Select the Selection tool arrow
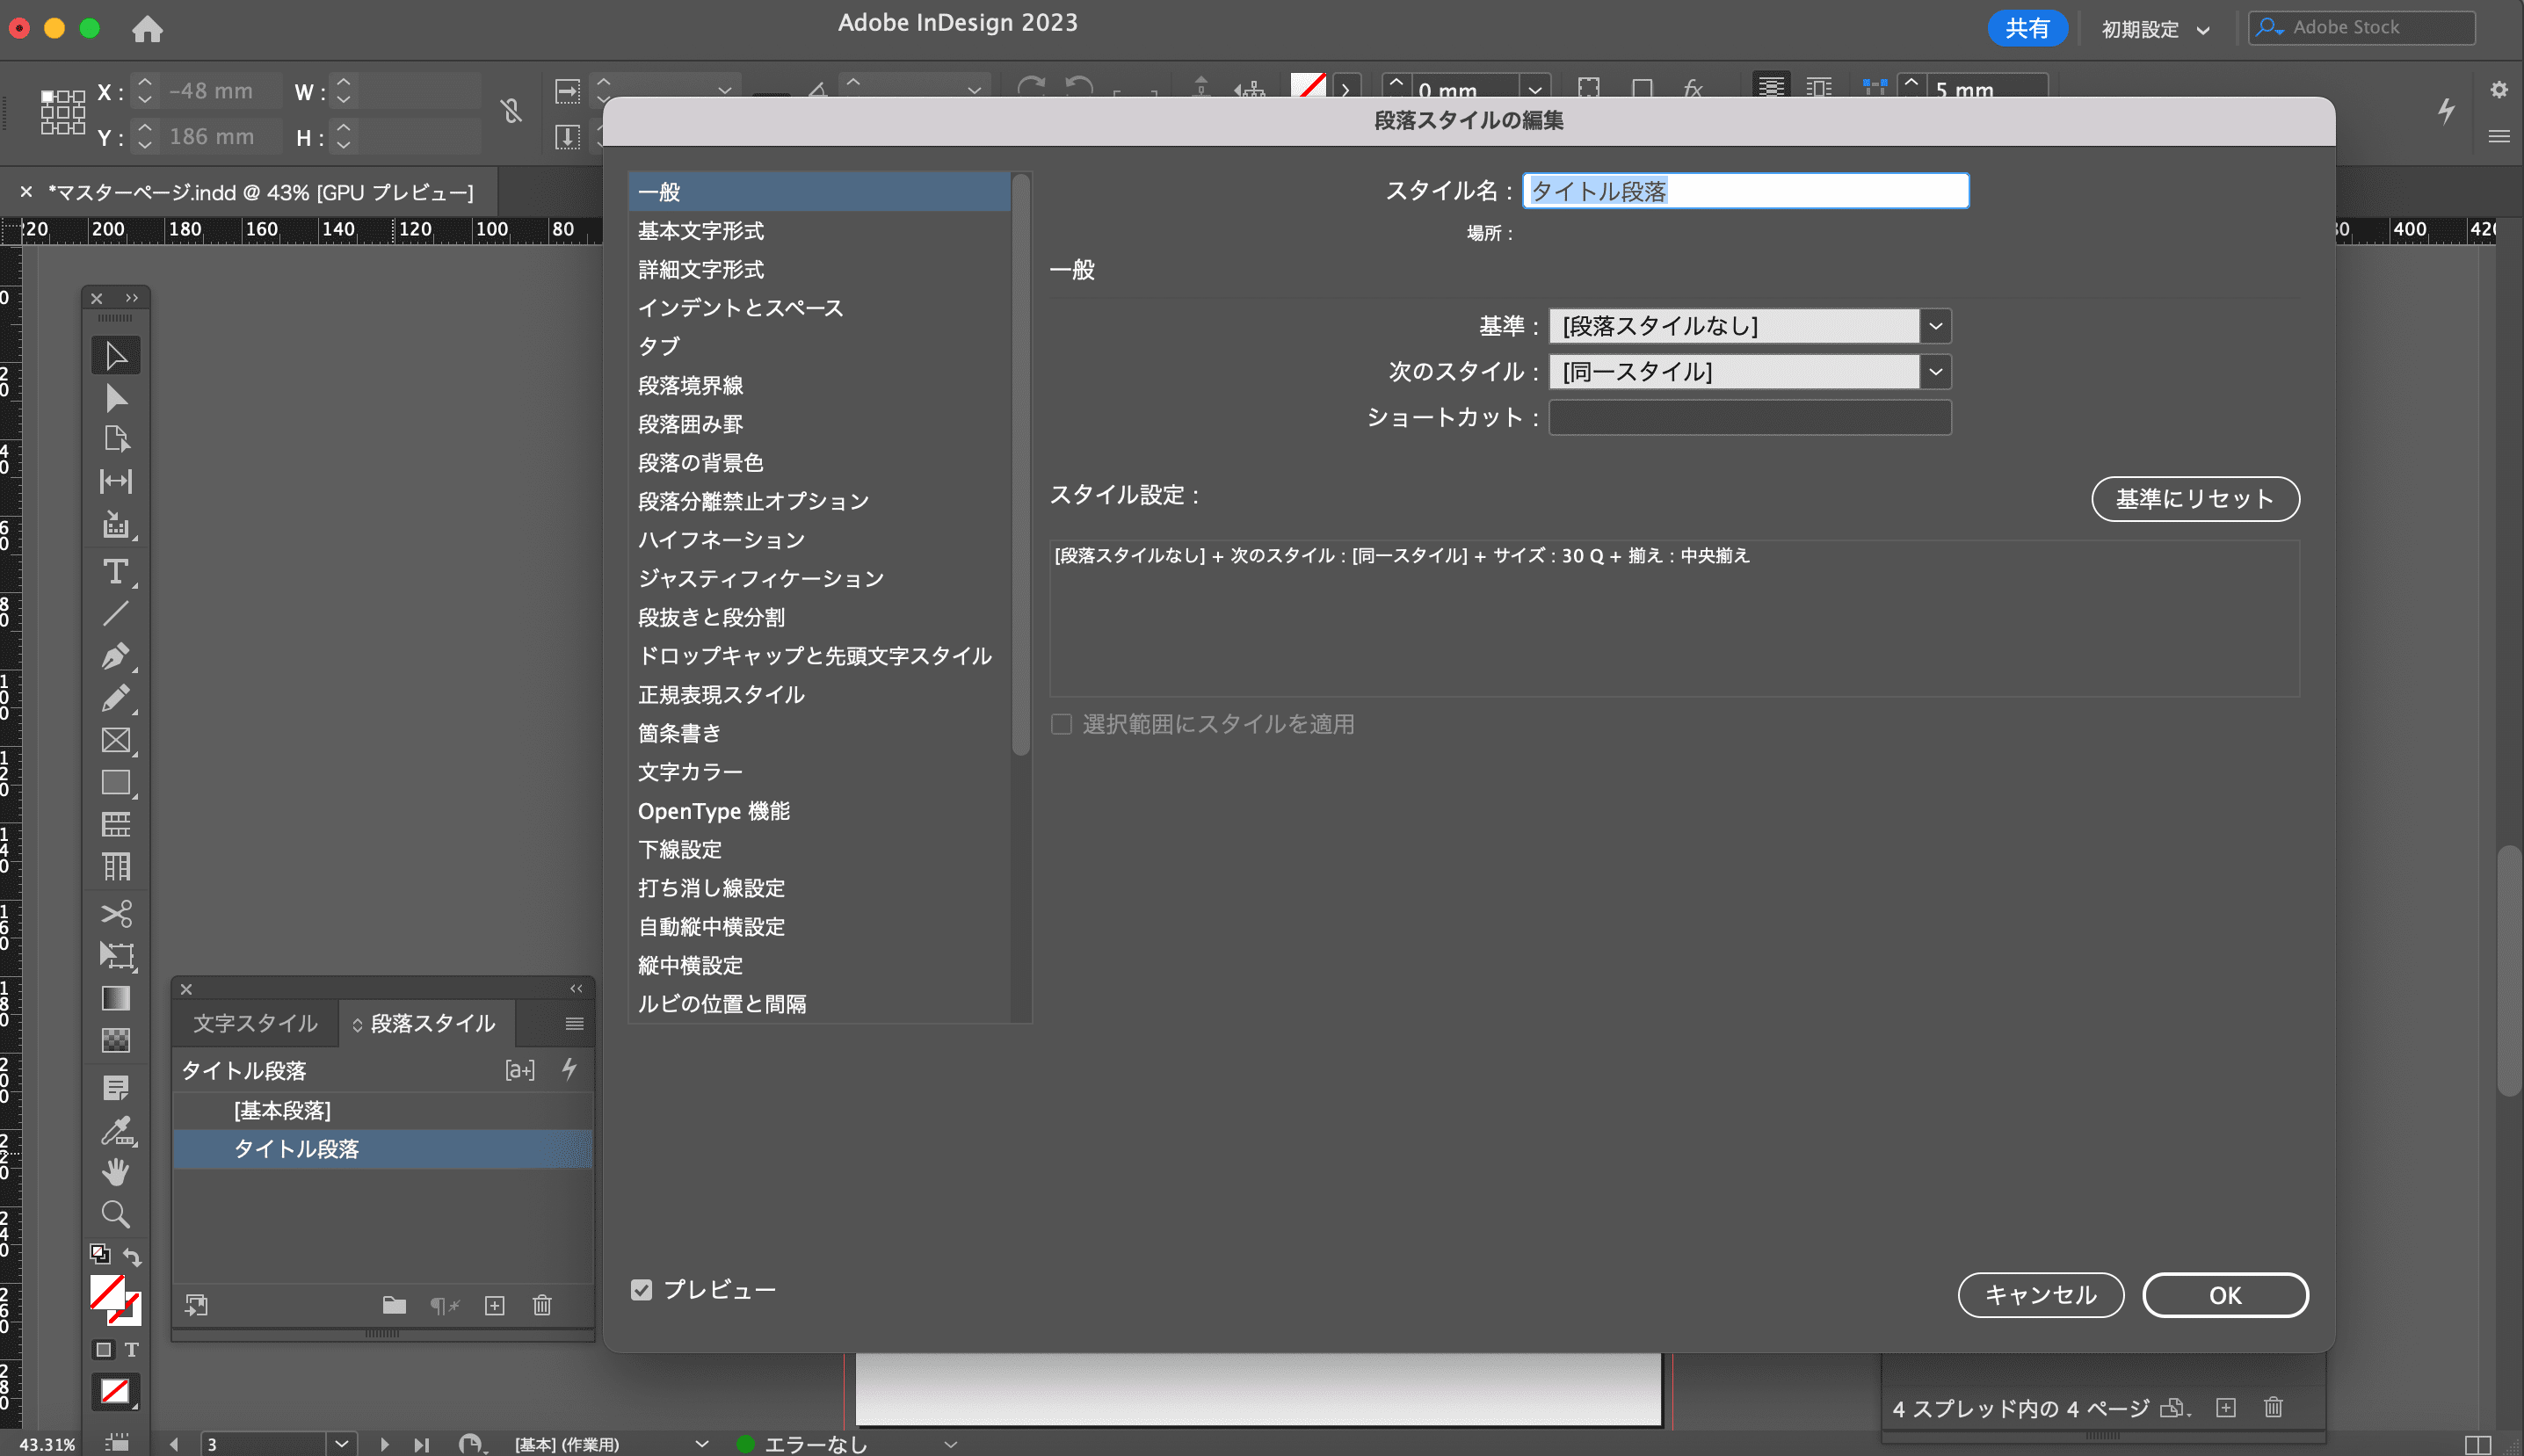Viewport: 2524px width, 1456px height. coord(116,356)
